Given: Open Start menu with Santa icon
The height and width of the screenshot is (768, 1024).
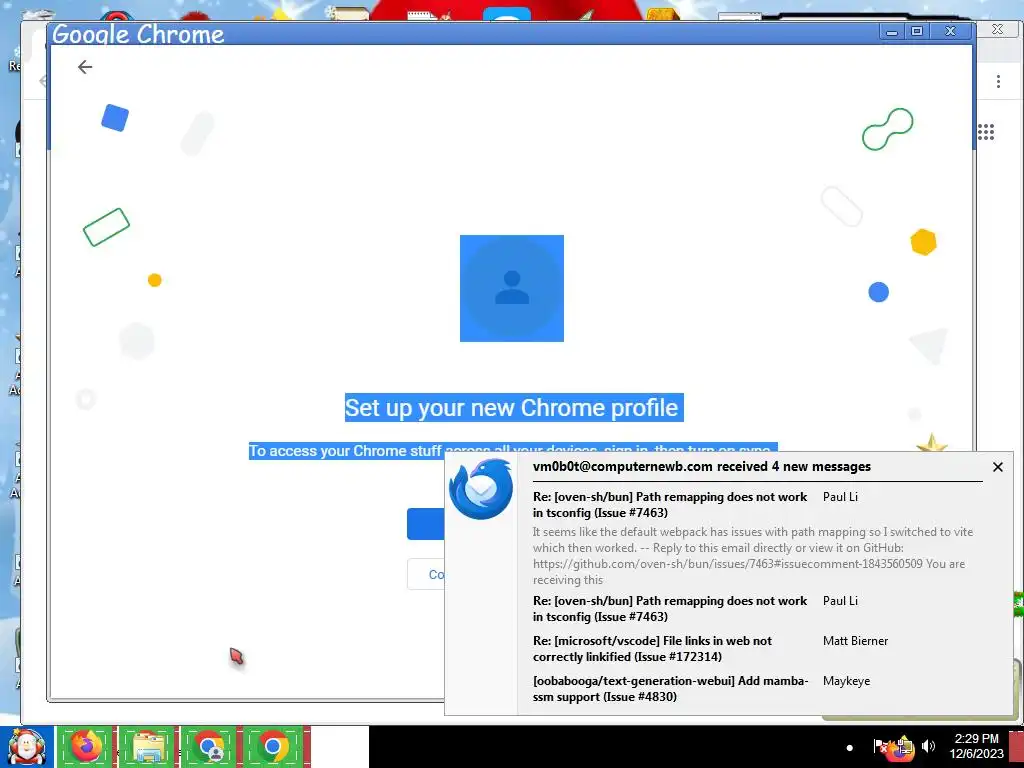Looking at the screenshot, I should 27,747.
